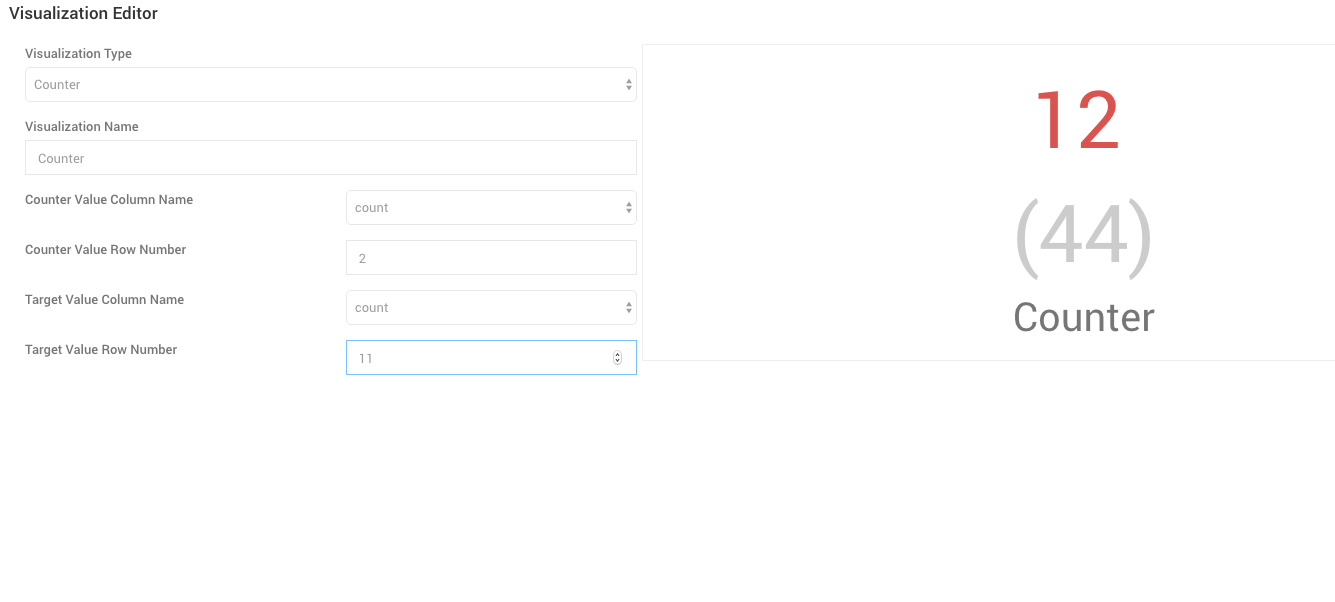
Task: Open the Target Value Column Name dropdown
Action: pos(490,308)
